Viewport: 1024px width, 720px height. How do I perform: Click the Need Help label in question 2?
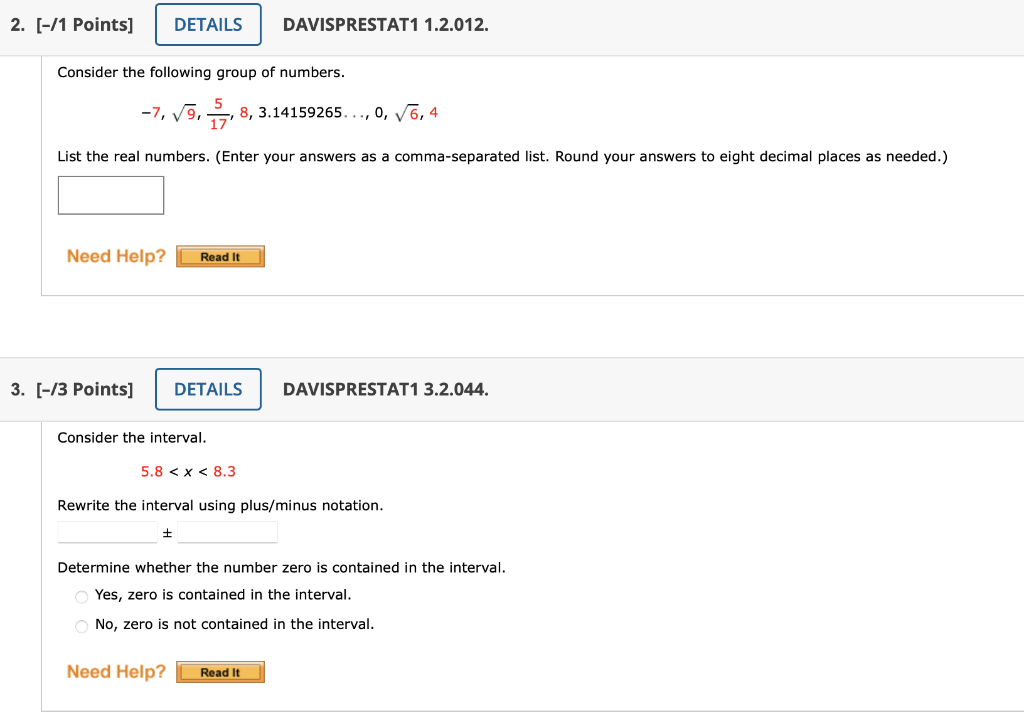click(115, 256)
